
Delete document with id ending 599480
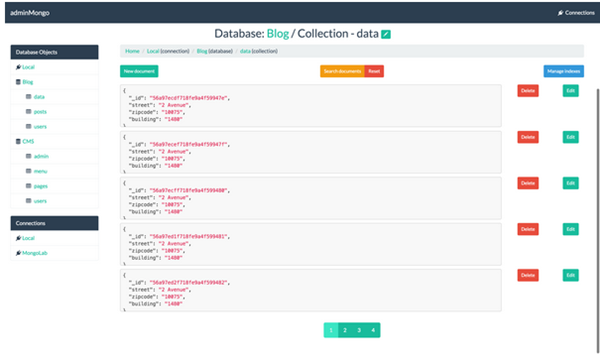click(528, 183)
